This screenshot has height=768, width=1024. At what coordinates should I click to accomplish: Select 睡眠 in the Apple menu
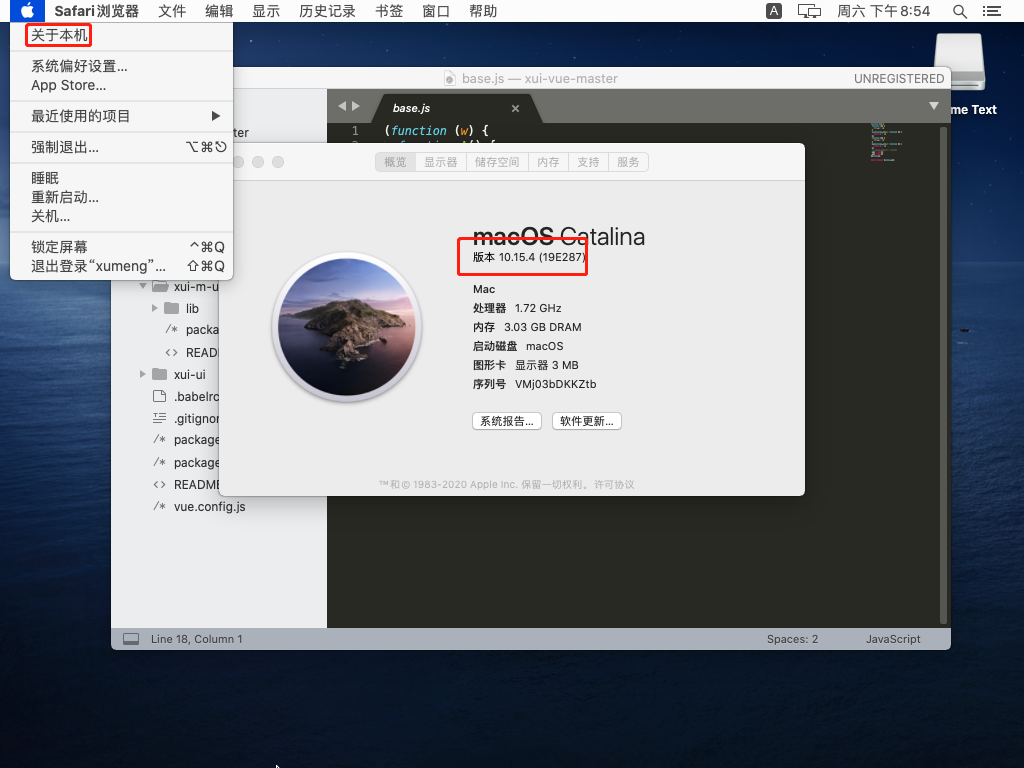click(121, 178)
